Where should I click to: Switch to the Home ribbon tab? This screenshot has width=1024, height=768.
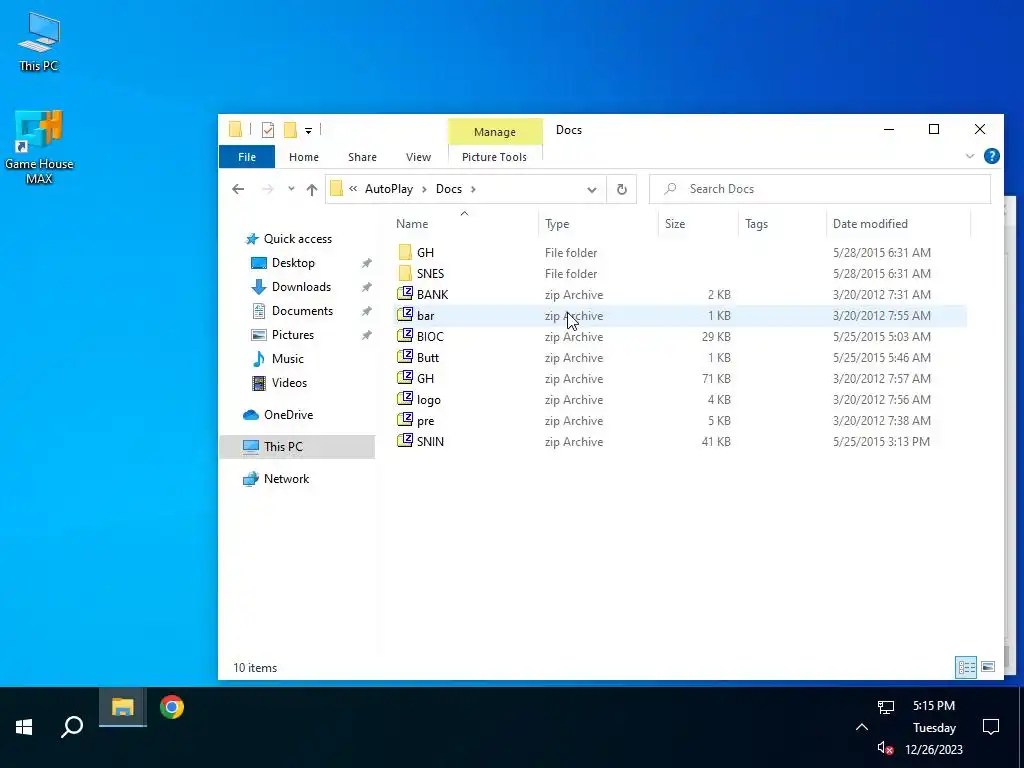[304, 157]
